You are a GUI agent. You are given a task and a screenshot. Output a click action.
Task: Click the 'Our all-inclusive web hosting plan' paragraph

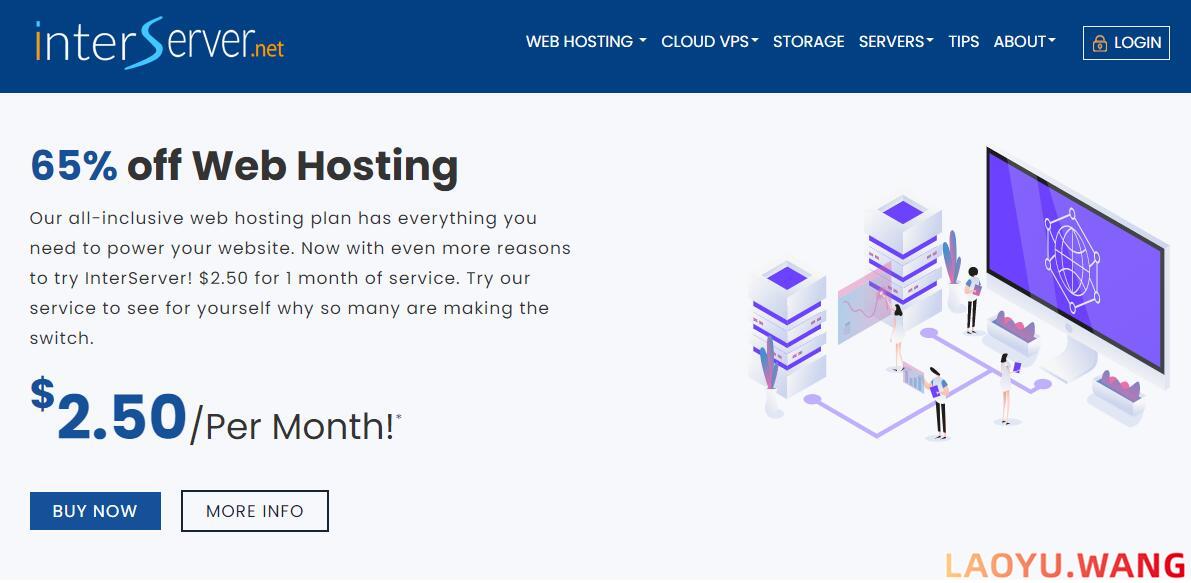click(300, 278)
